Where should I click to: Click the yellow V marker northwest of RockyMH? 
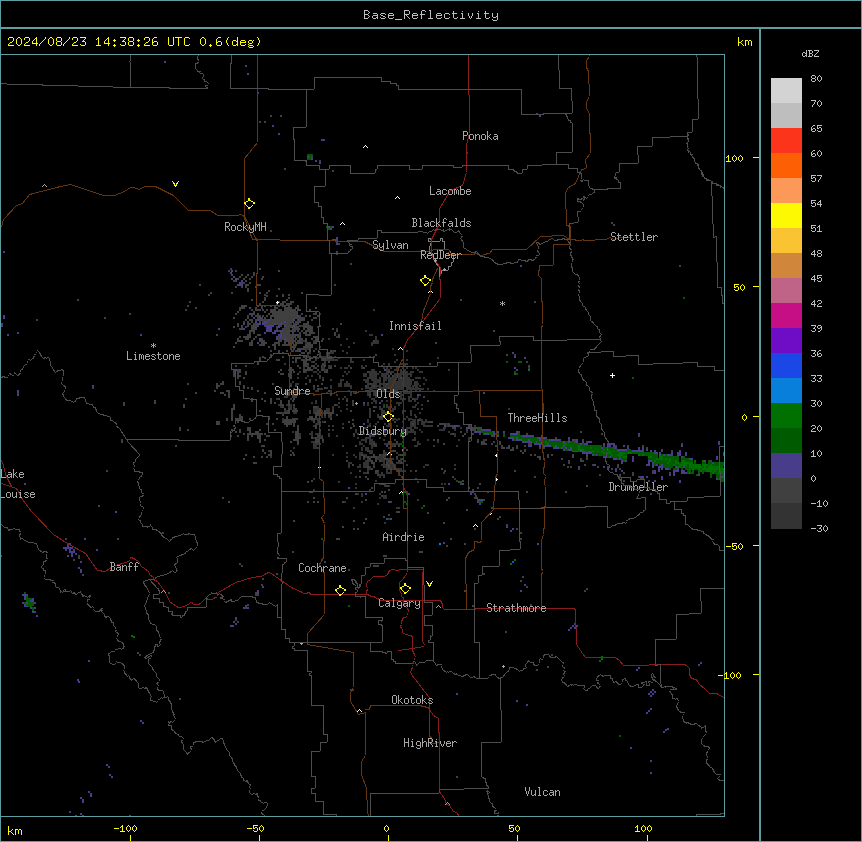pos(175,184)
